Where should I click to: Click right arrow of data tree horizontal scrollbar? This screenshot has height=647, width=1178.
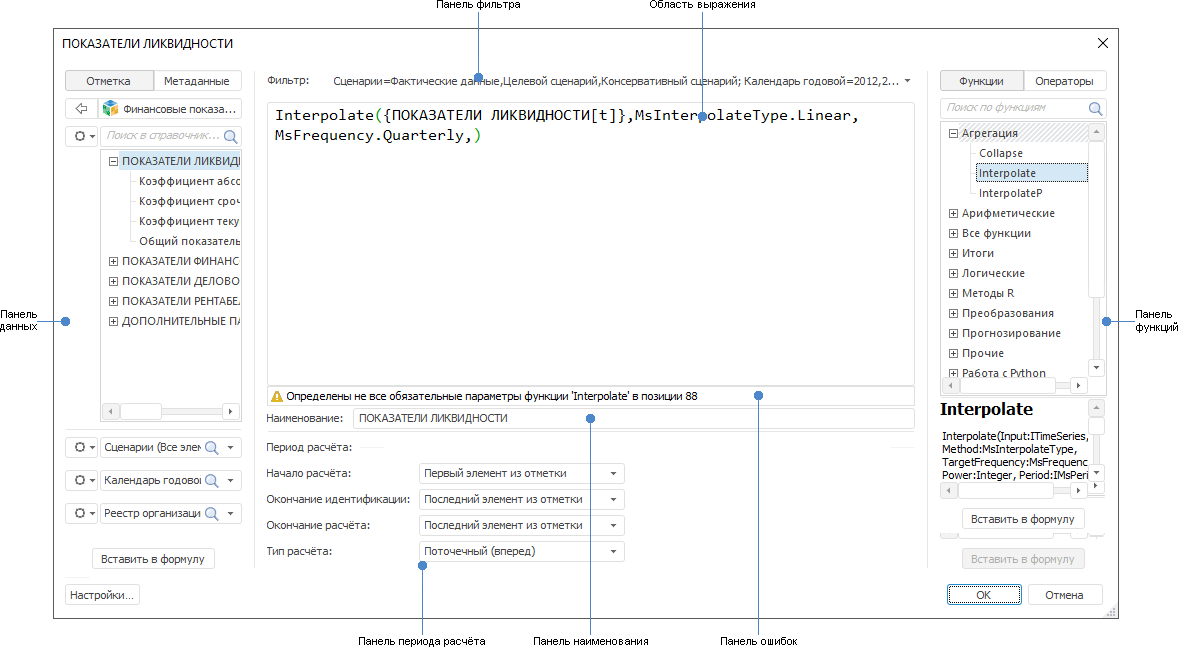[231, 411]
